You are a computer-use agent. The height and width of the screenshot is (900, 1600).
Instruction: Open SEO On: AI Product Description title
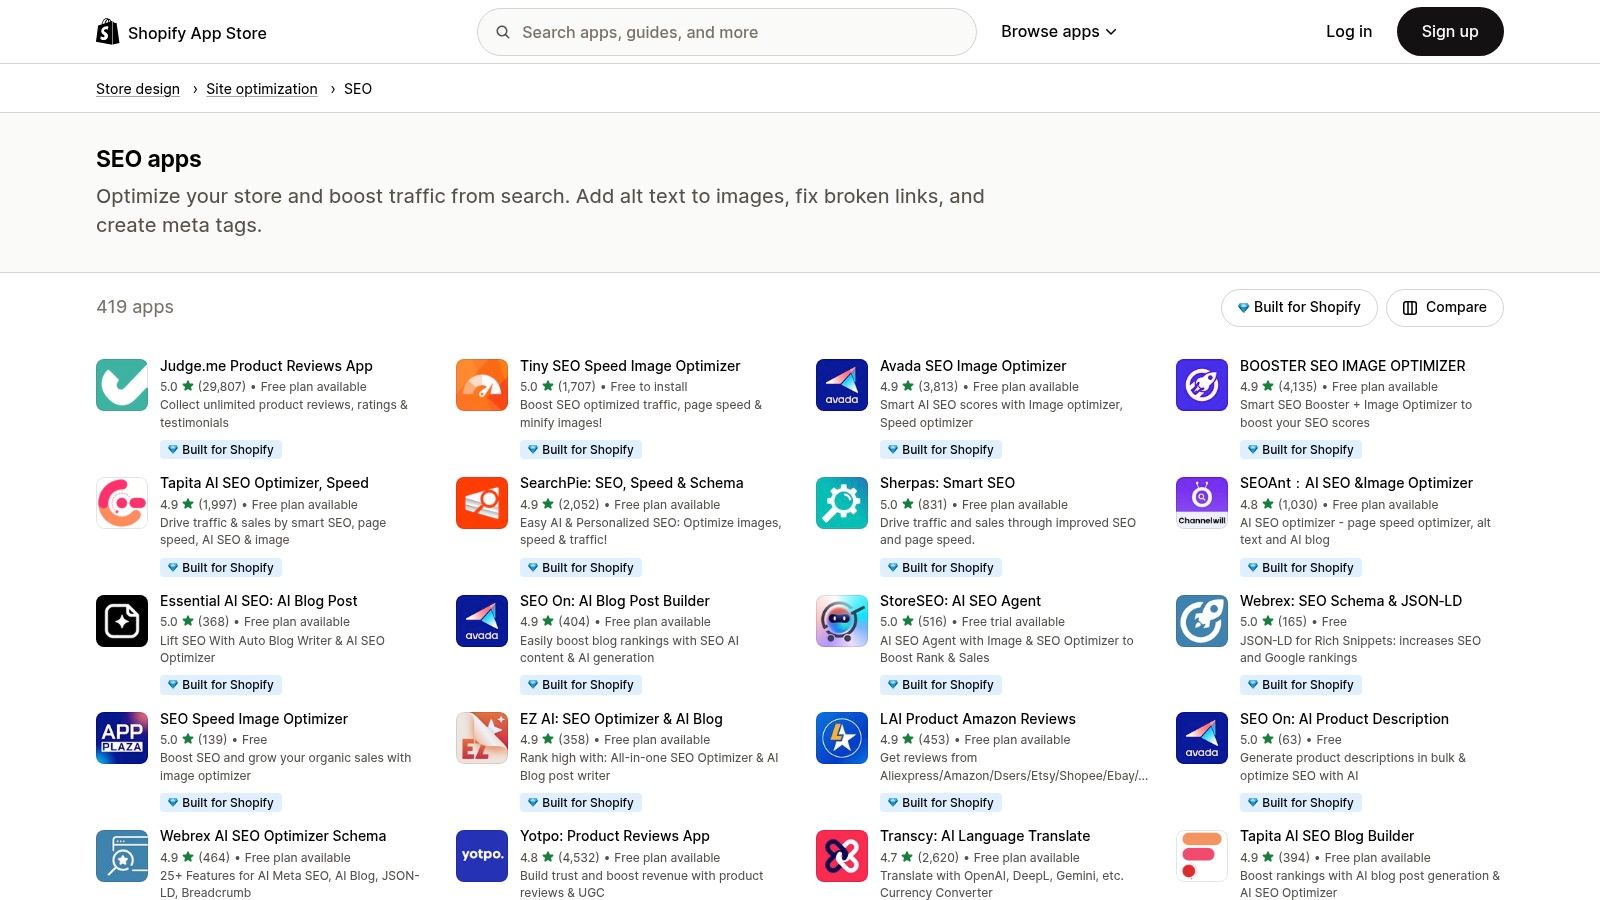1344,719
